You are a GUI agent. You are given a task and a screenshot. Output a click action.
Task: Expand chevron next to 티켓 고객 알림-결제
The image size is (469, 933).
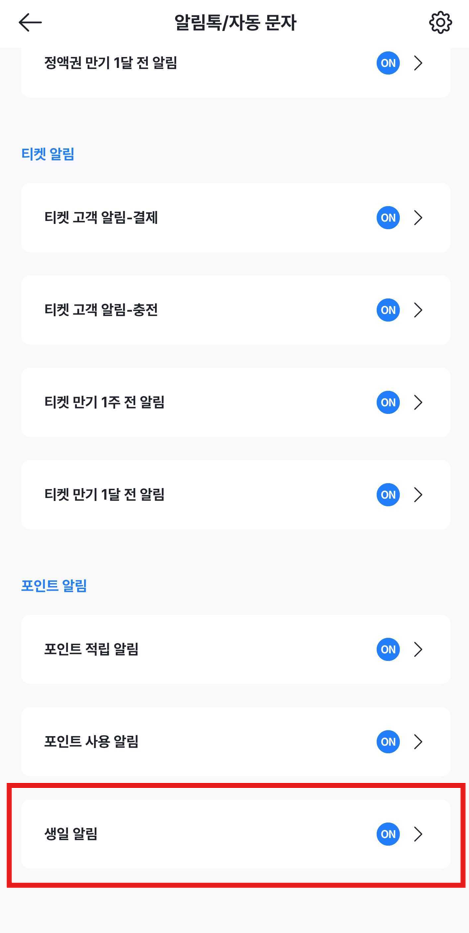click(418, 218)
